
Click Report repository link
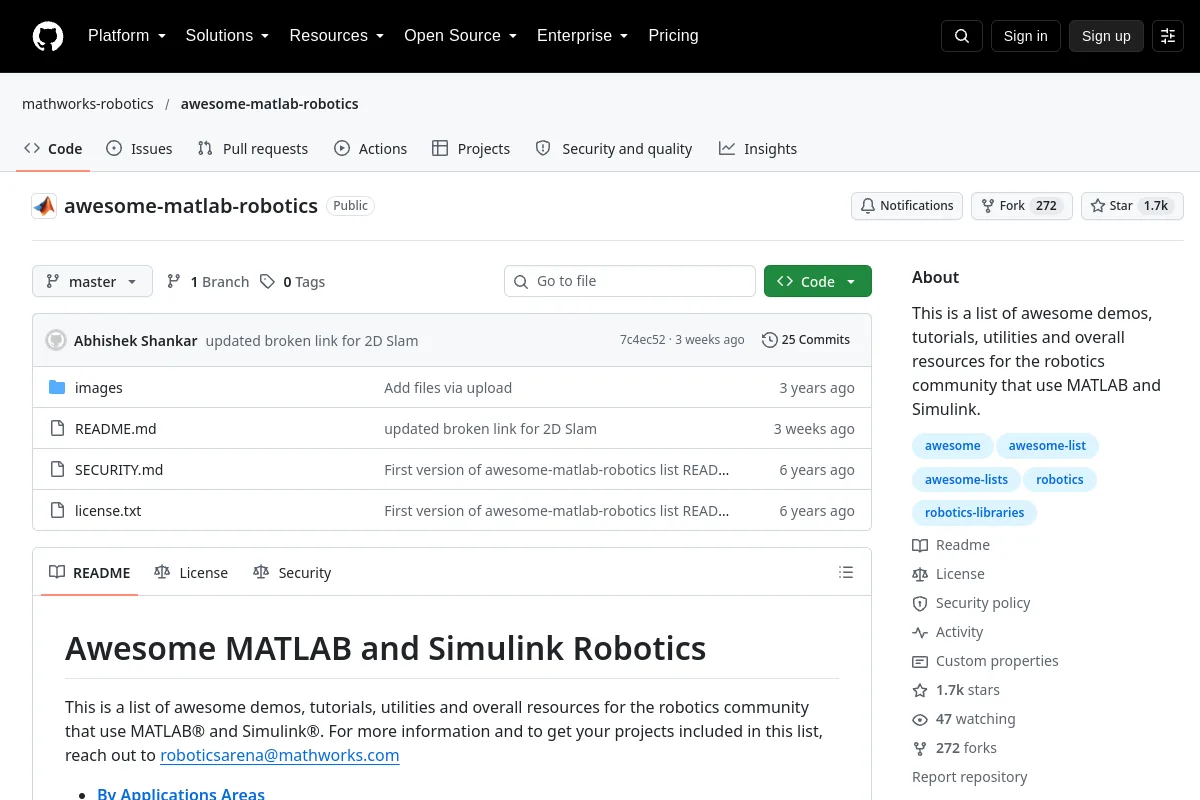(970, 777)
